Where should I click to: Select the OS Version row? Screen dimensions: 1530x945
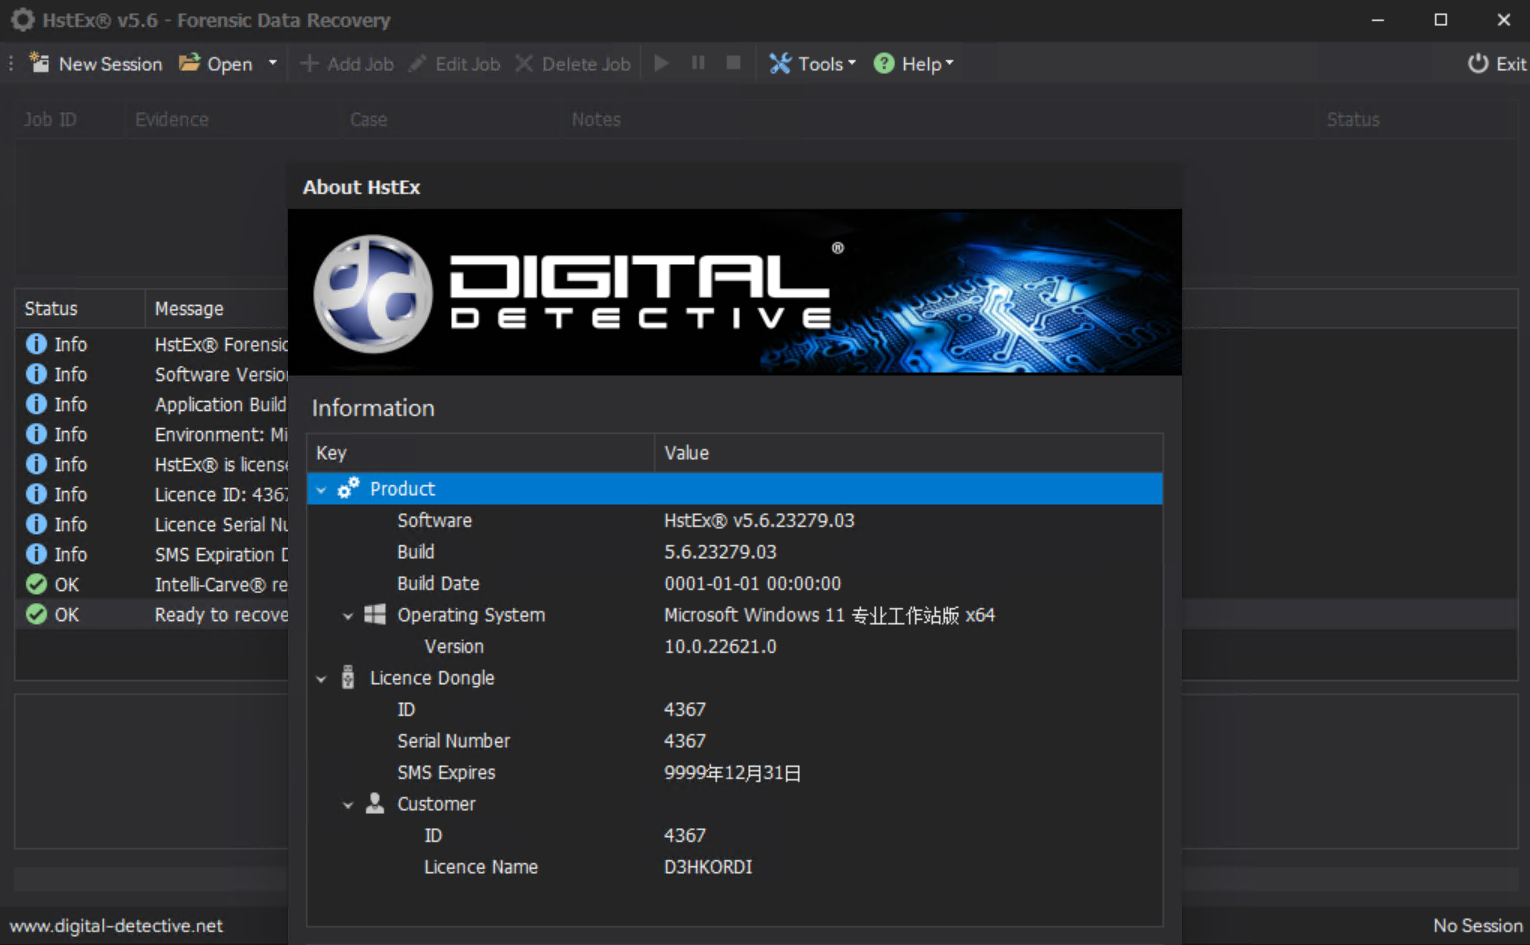(735, 646)
